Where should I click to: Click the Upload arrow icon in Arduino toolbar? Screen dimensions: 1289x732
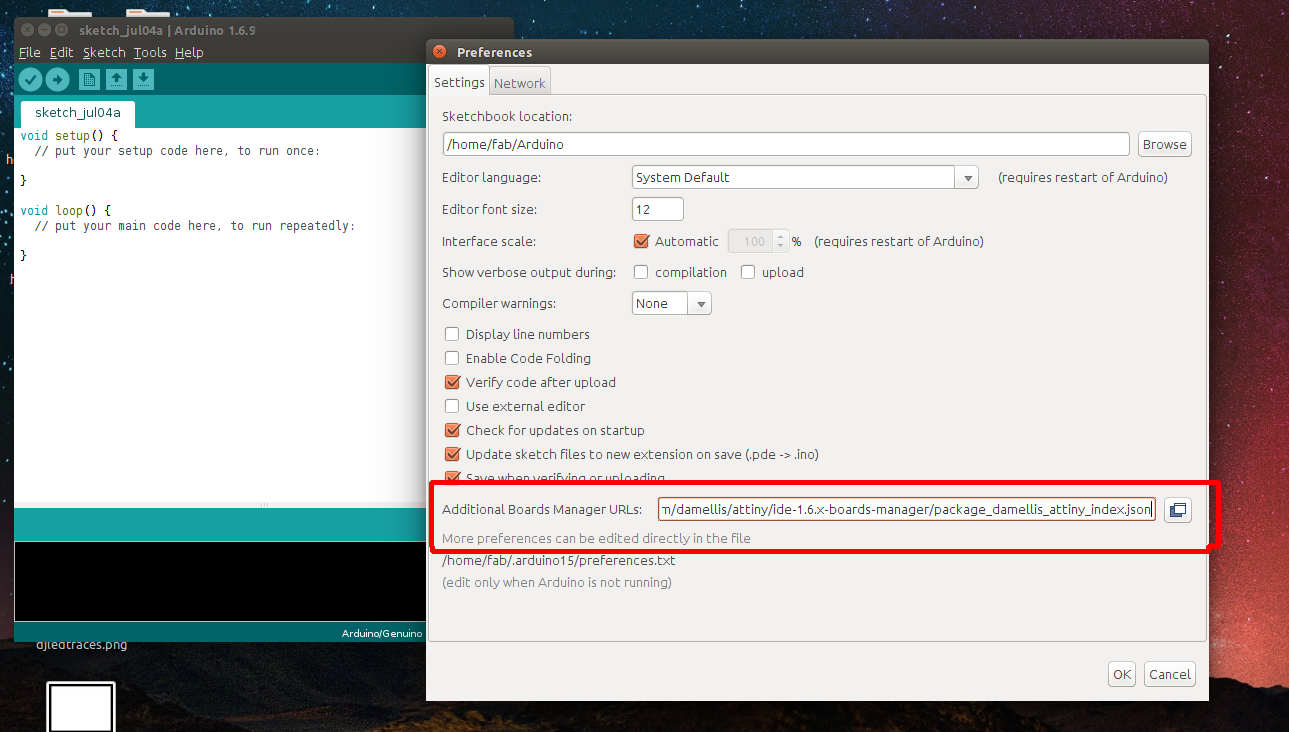[x=57, y=79]
